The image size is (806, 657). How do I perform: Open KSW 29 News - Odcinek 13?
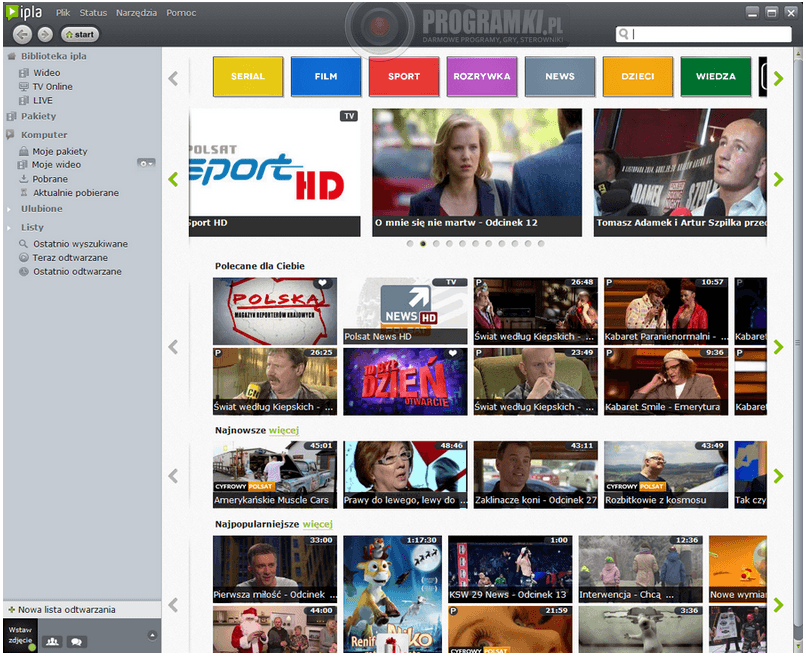pyautogui.click(x=510, y=569)
